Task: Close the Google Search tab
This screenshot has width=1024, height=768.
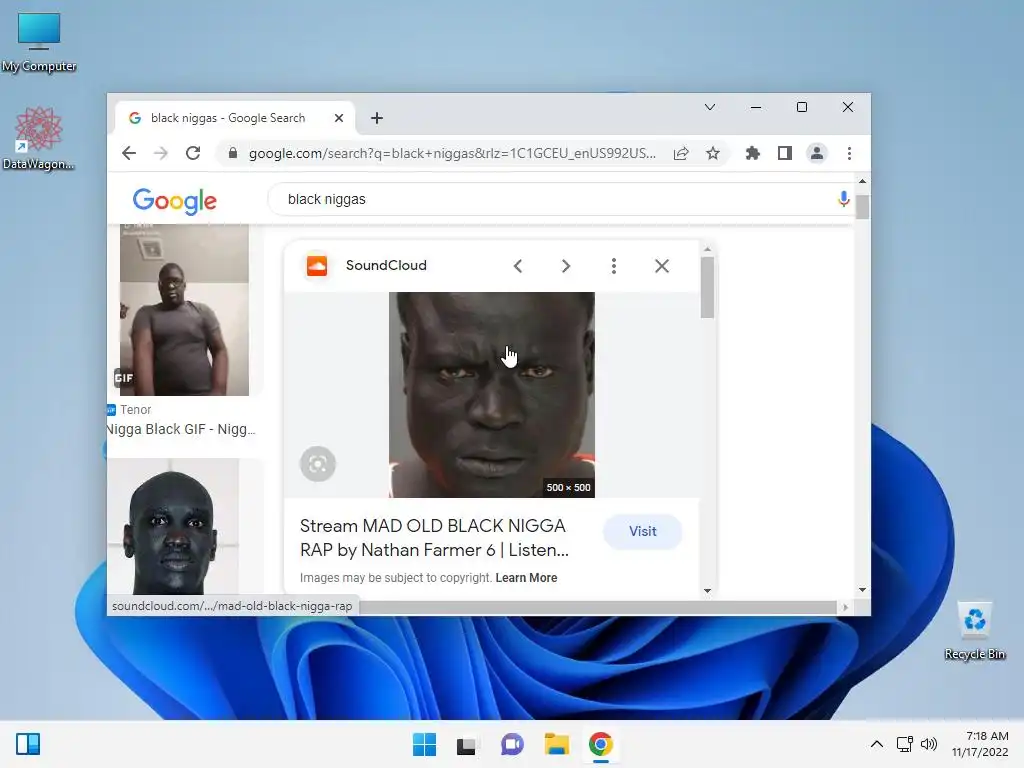Action: 338,118
